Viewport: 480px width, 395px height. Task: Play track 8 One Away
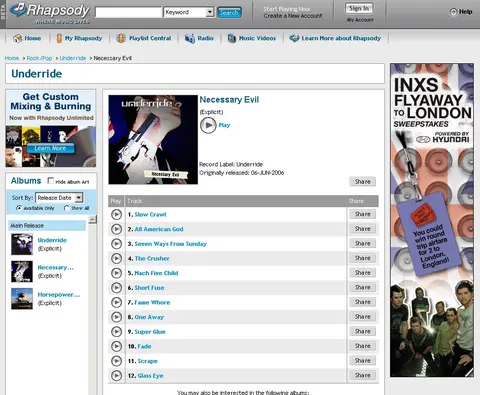click(116, 317)
